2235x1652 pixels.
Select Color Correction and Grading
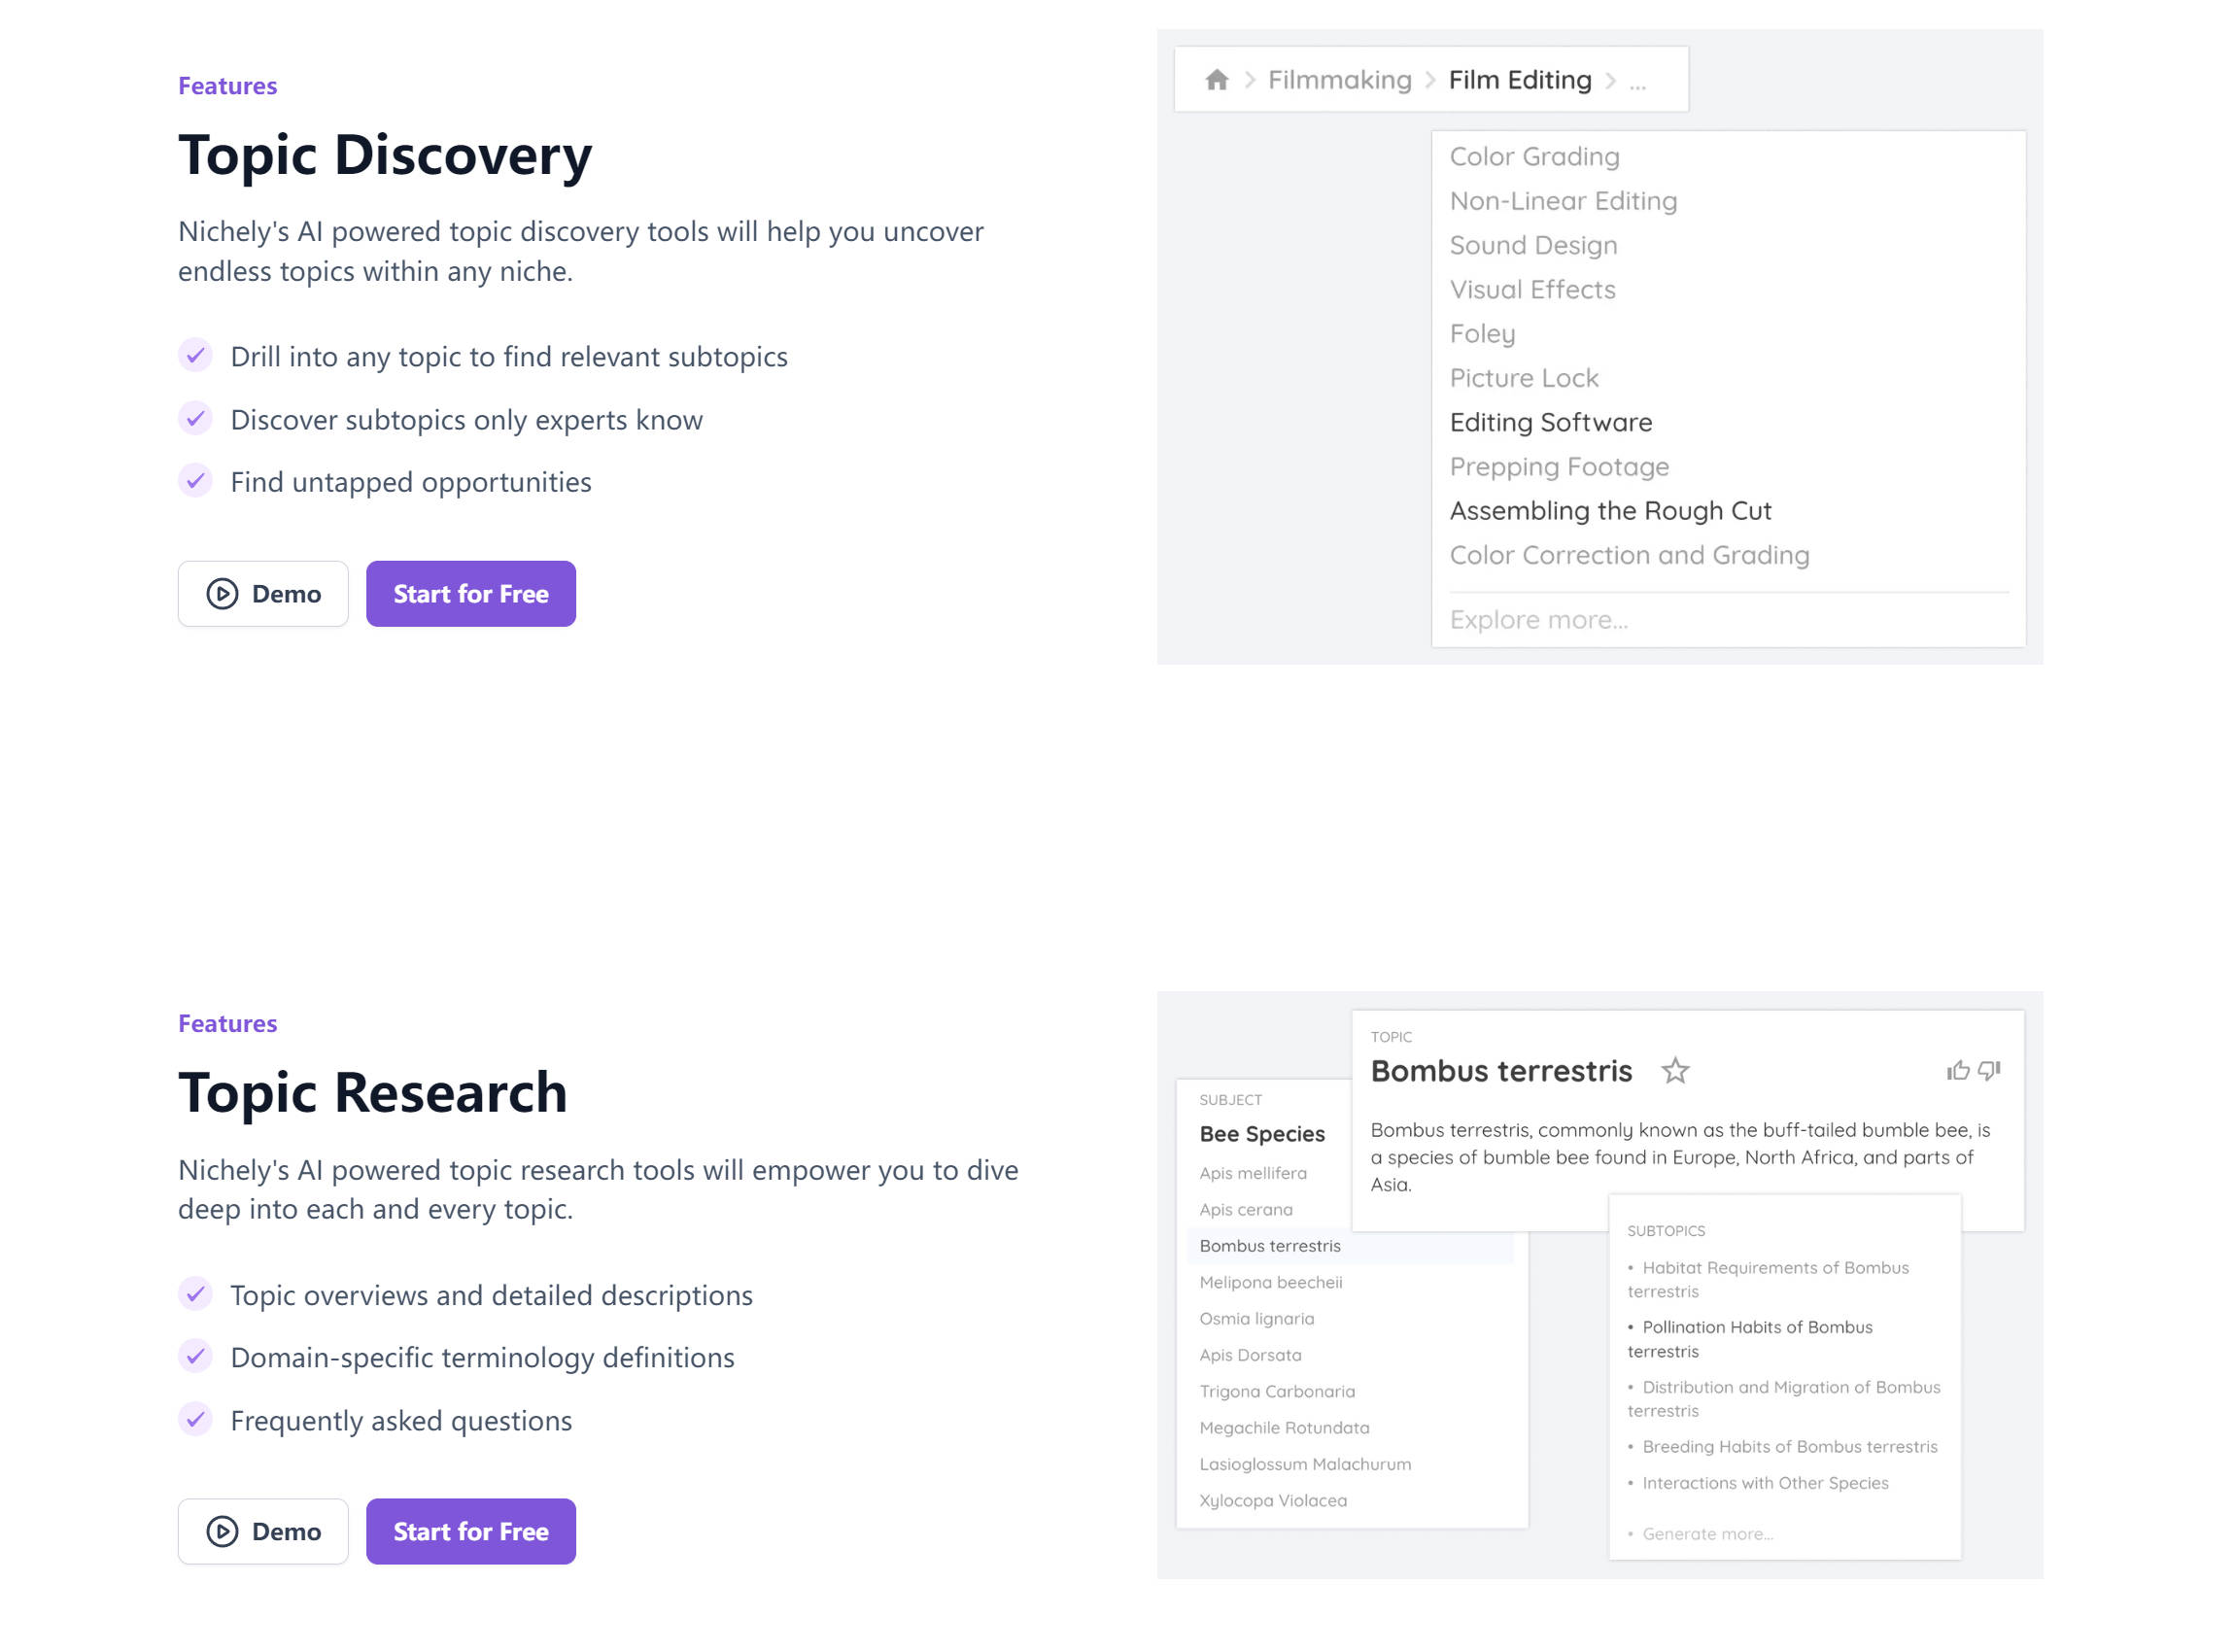[1629, 555]
